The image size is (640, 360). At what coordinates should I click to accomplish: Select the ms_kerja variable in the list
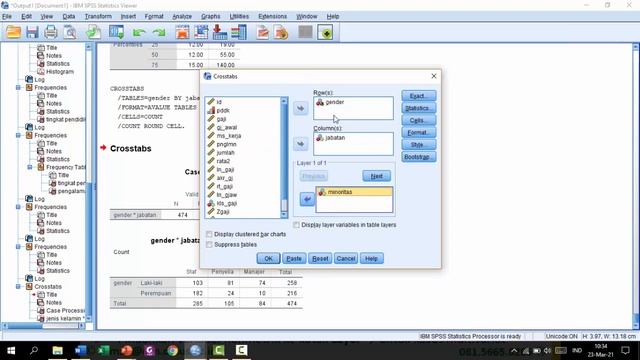click(x=229, y=136)
